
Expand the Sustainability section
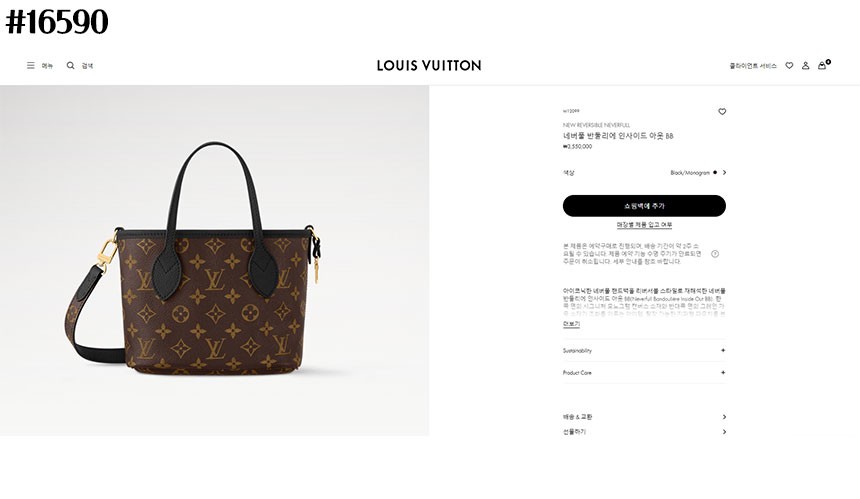coord(644,350)
